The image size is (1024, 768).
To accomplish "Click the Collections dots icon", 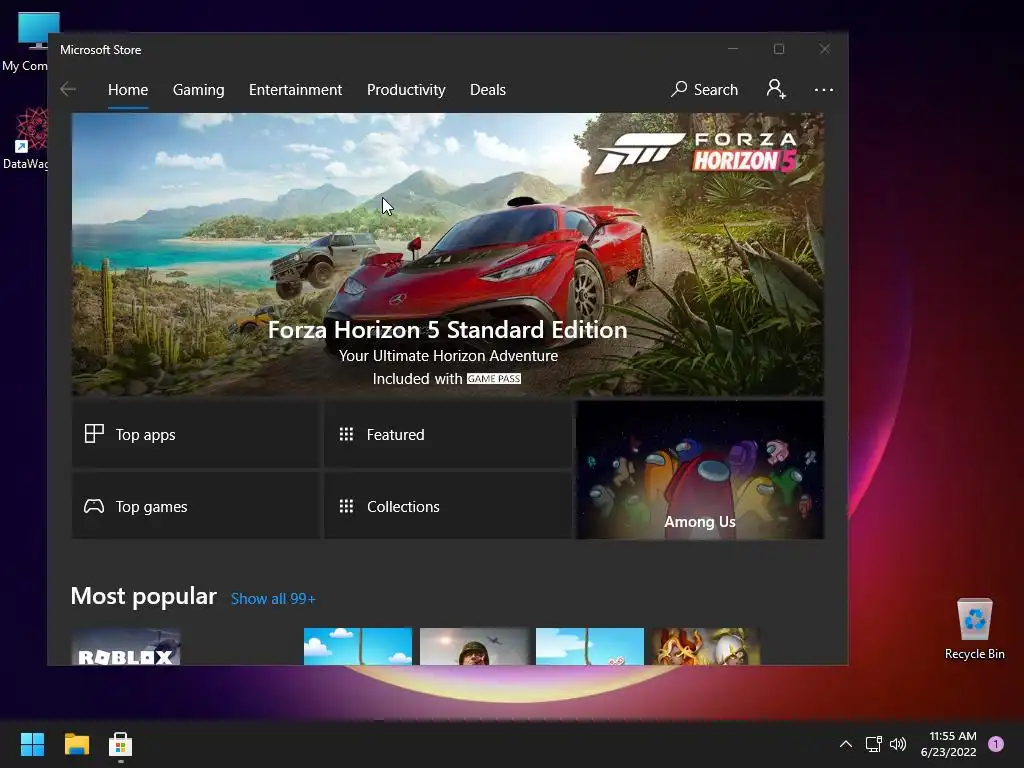I will (x=346, y=506).
